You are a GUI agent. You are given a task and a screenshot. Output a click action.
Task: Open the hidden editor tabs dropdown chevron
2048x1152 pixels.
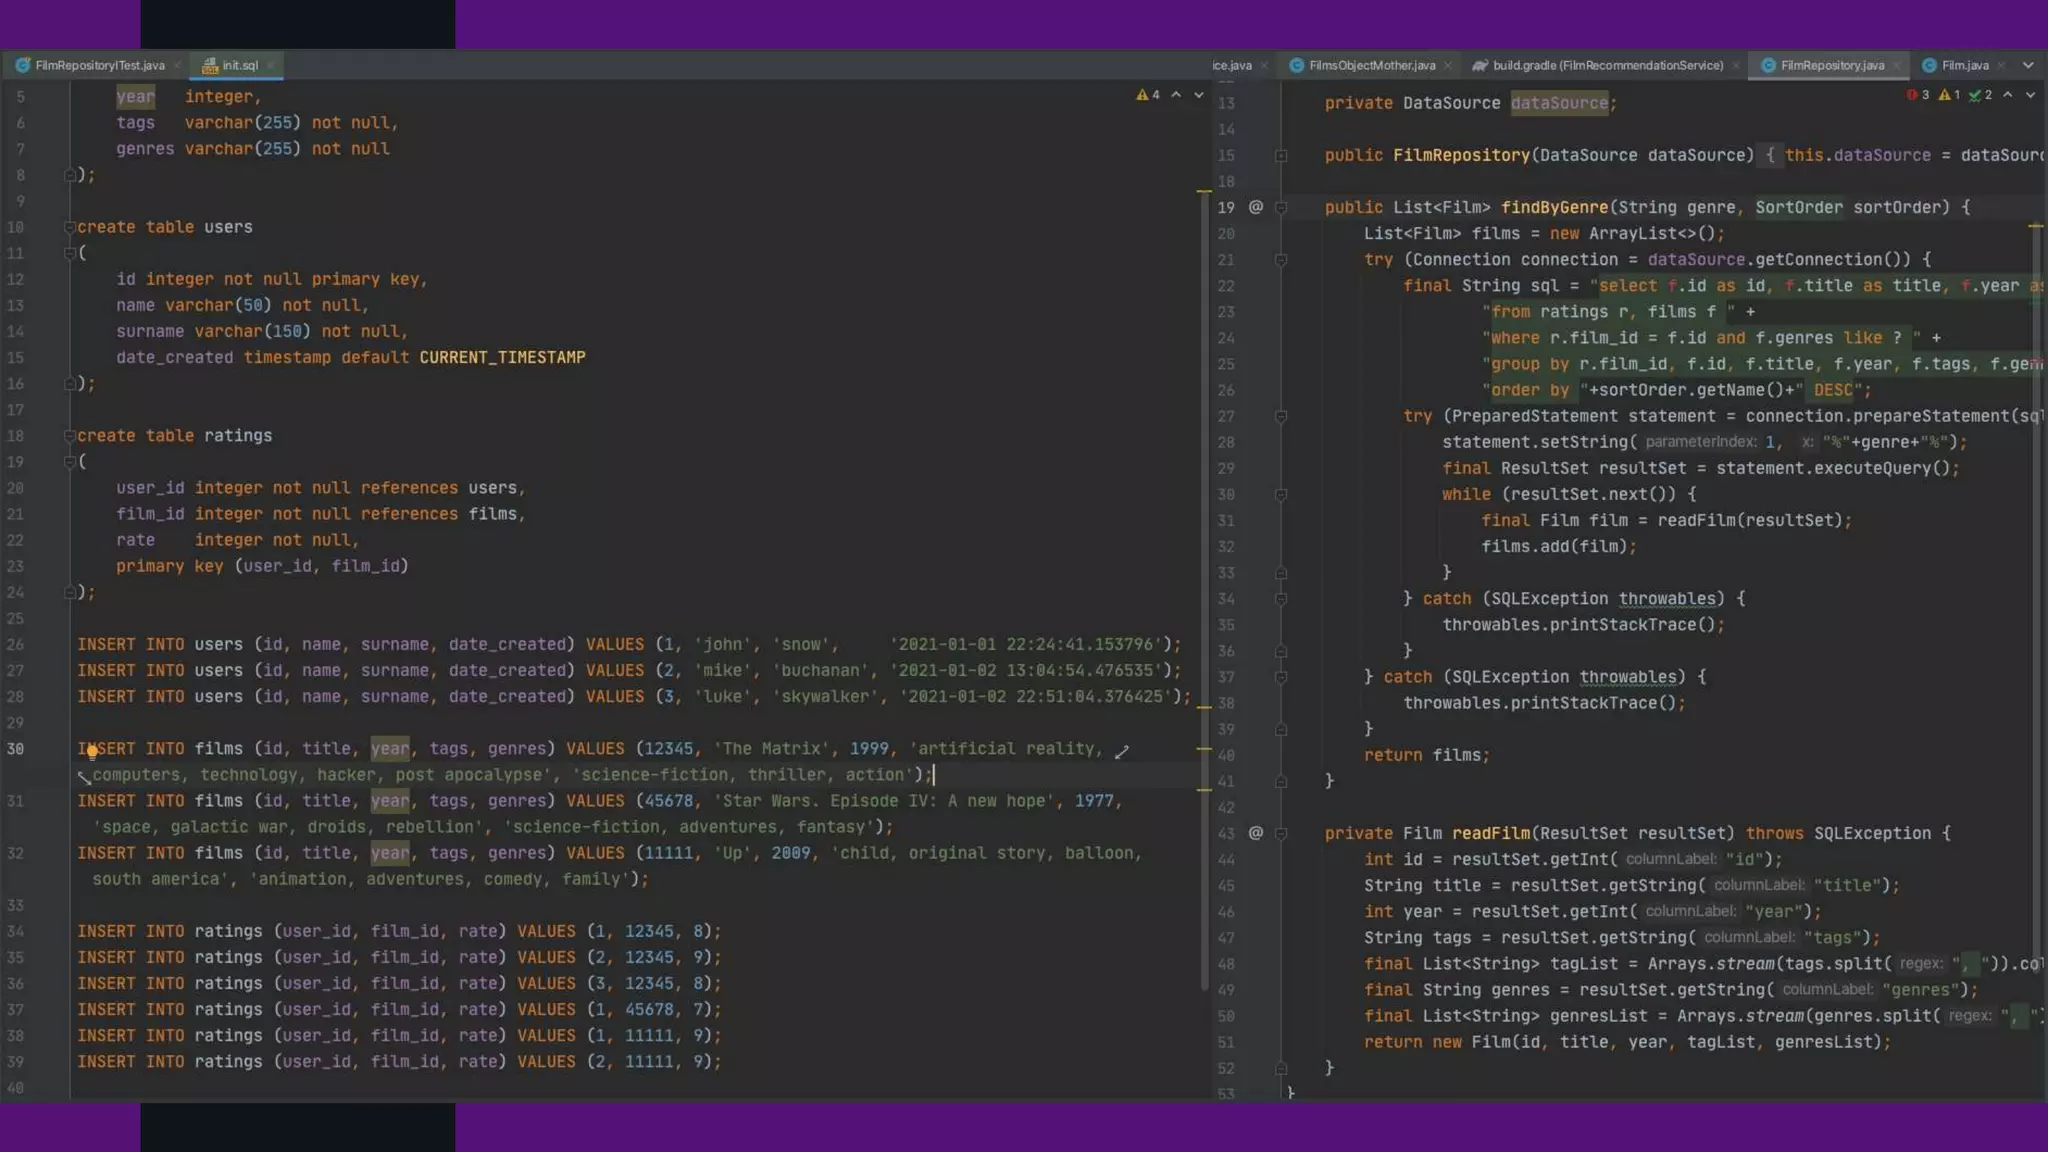2028,65
